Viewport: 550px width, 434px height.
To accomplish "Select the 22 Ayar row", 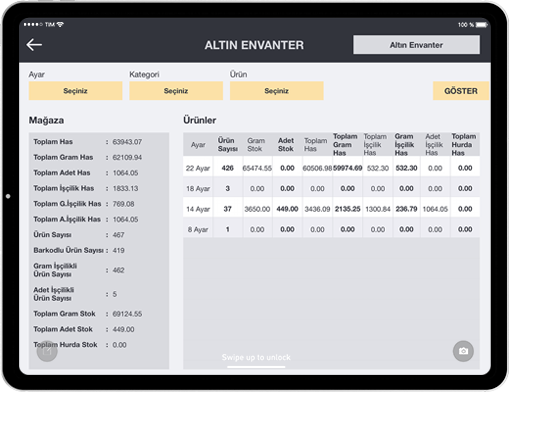I will click(x=331, y=168).
